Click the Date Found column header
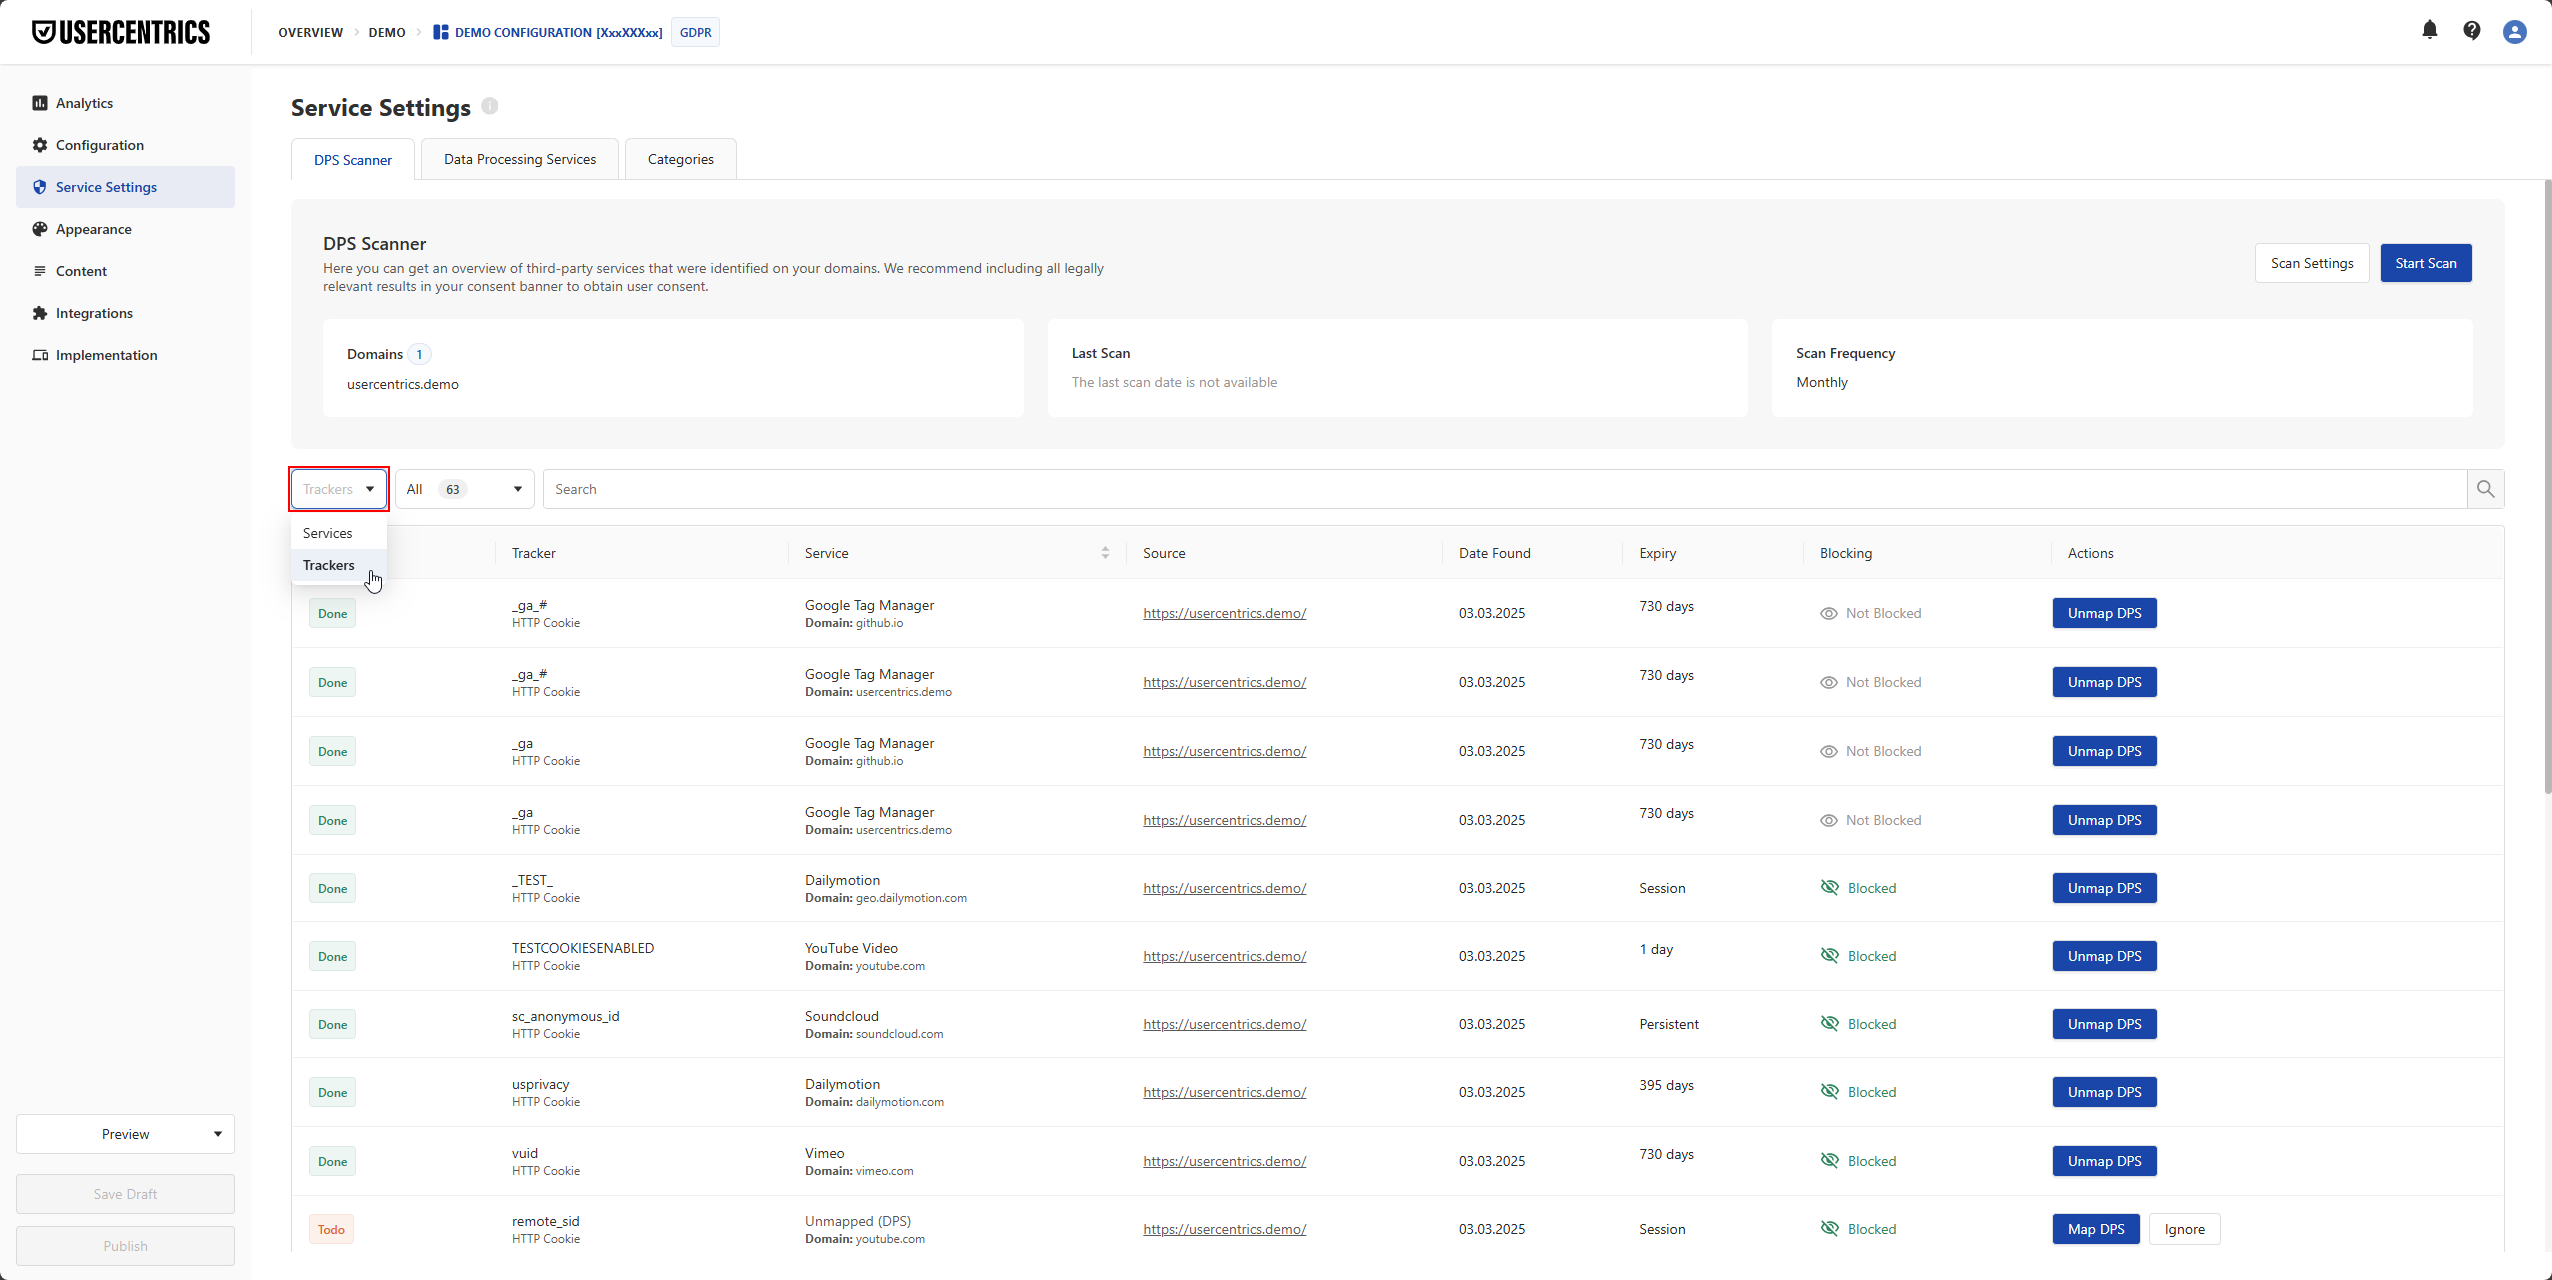This screenshot has height=1280, width=2552. (1495, 553)
